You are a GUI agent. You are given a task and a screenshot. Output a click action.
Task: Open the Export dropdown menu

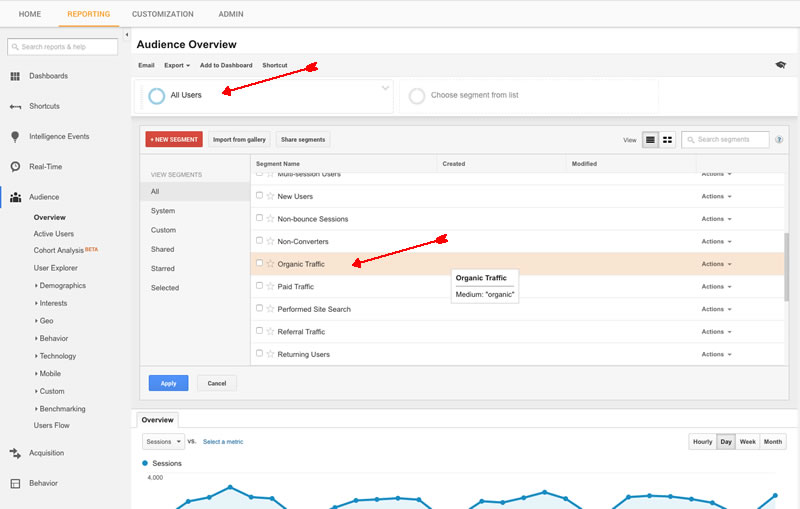pos(176,65)
